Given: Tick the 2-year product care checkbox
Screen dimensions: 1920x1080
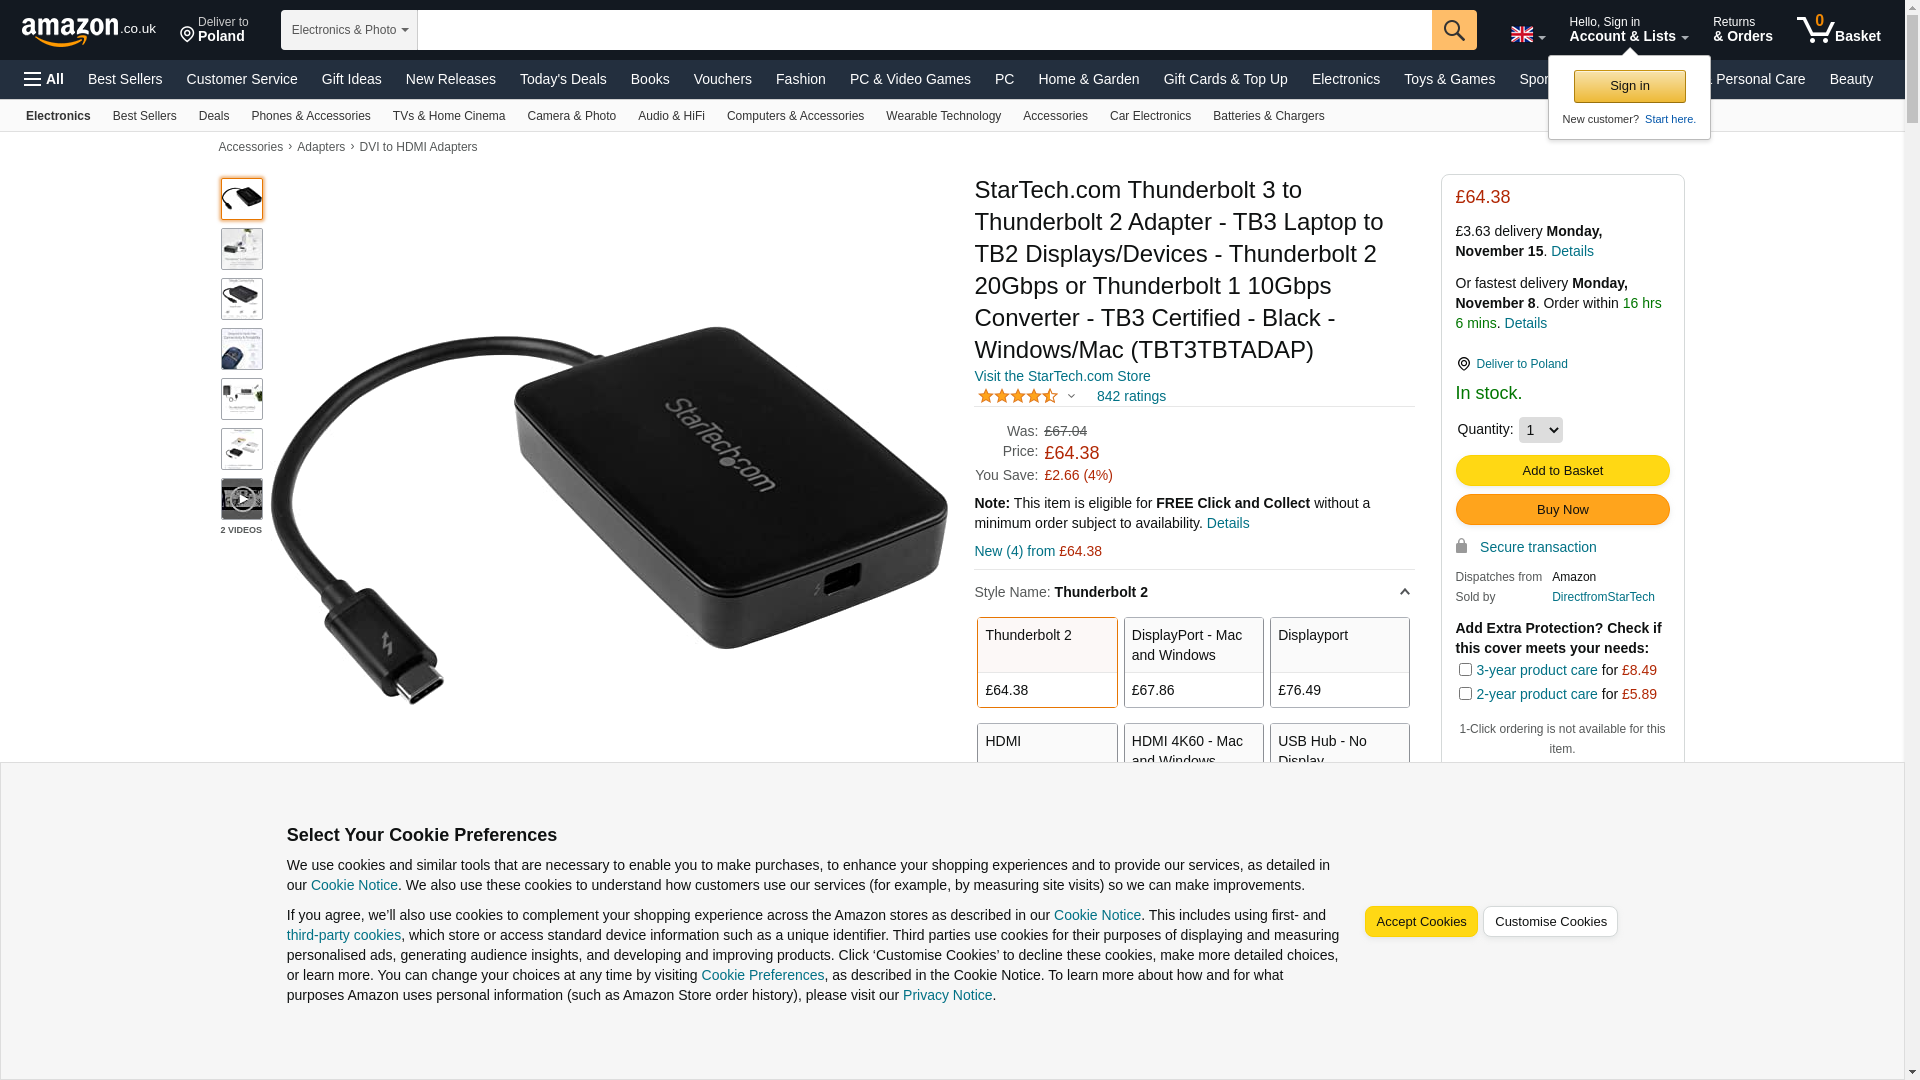Looking at the screenshot, I should (1464, 694).
